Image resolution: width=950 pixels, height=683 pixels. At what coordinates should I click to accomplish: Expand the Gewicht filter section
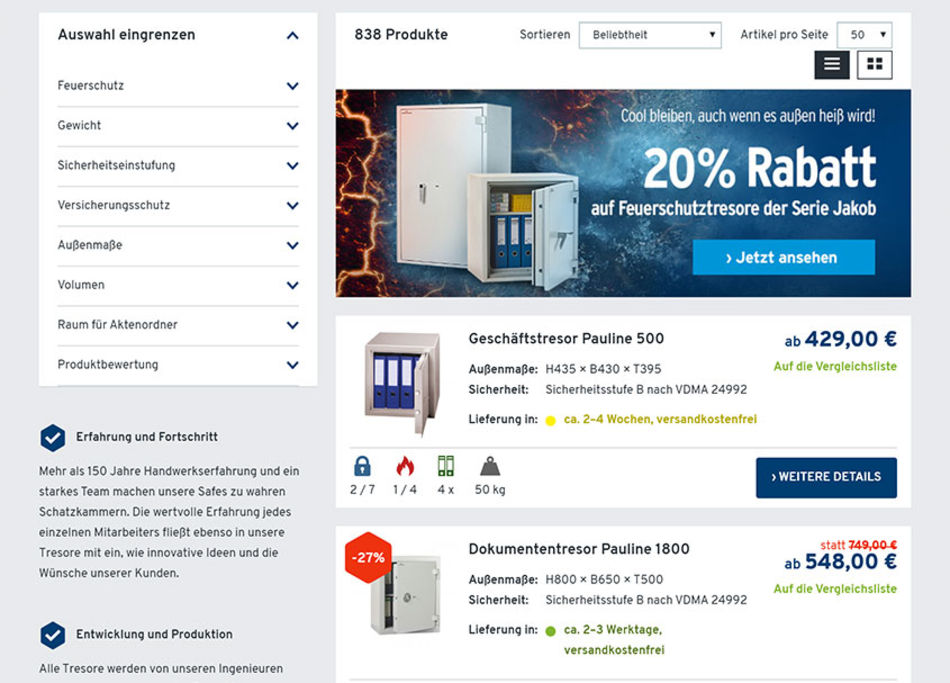pos(292,126)
